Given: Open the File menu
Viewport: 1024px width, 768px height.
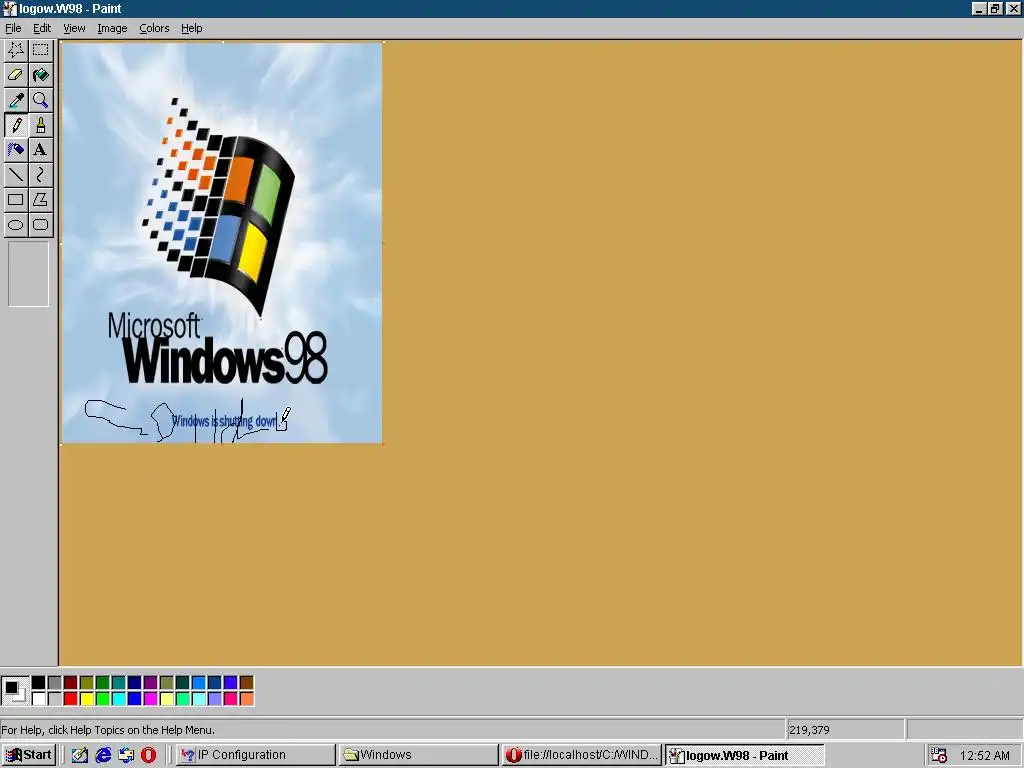Looking at the screenshot, I should 13,28.
